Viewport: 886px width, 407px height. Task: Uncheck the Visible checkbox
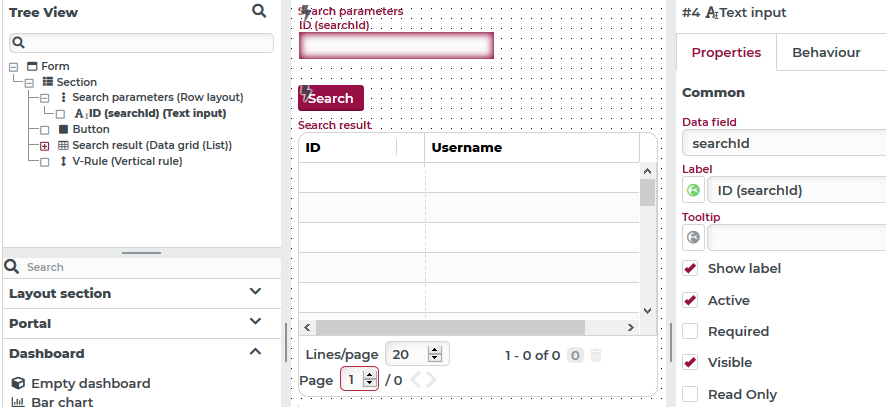[690, 362]
